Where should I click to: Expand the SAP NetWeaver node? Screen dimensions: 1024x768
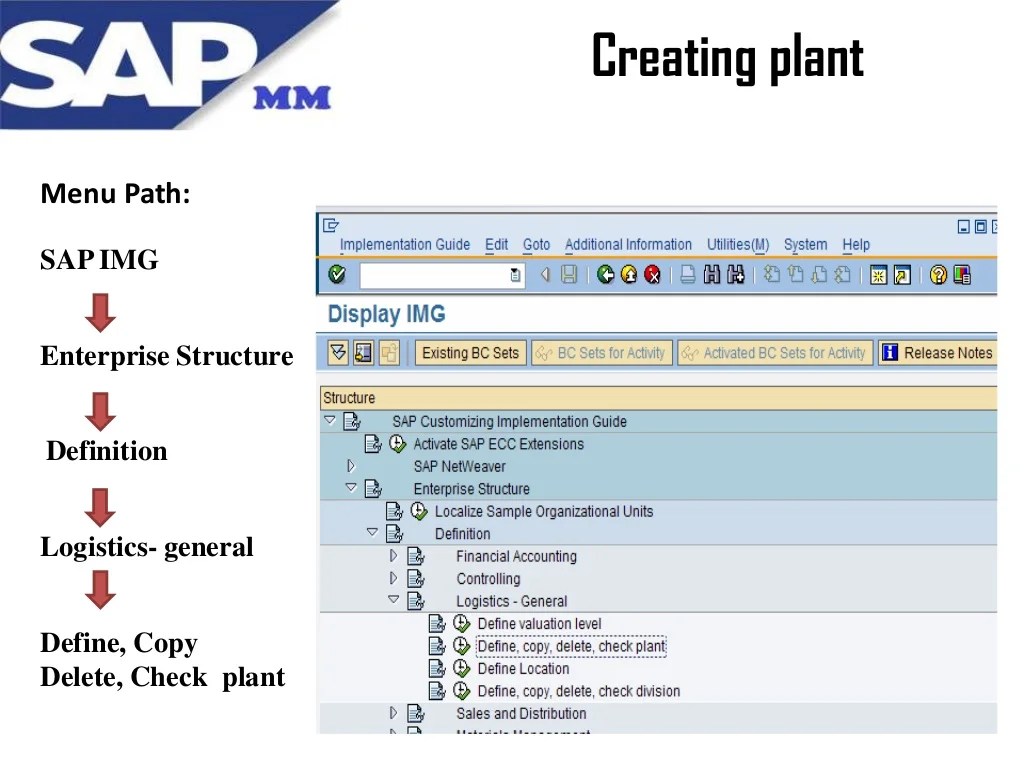point(351,466)
